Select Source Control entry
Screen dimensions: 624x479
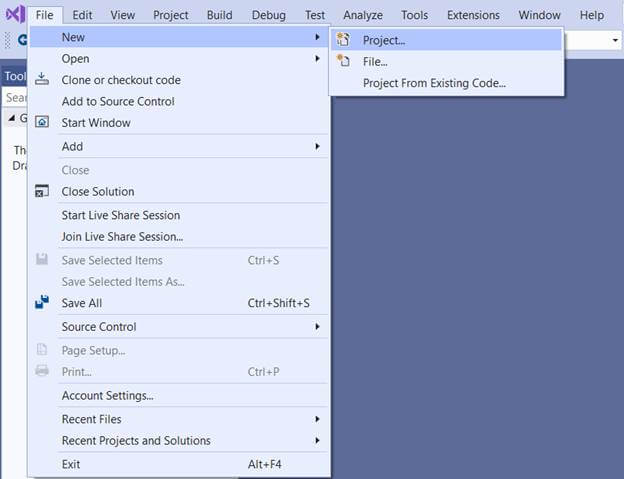179,327
